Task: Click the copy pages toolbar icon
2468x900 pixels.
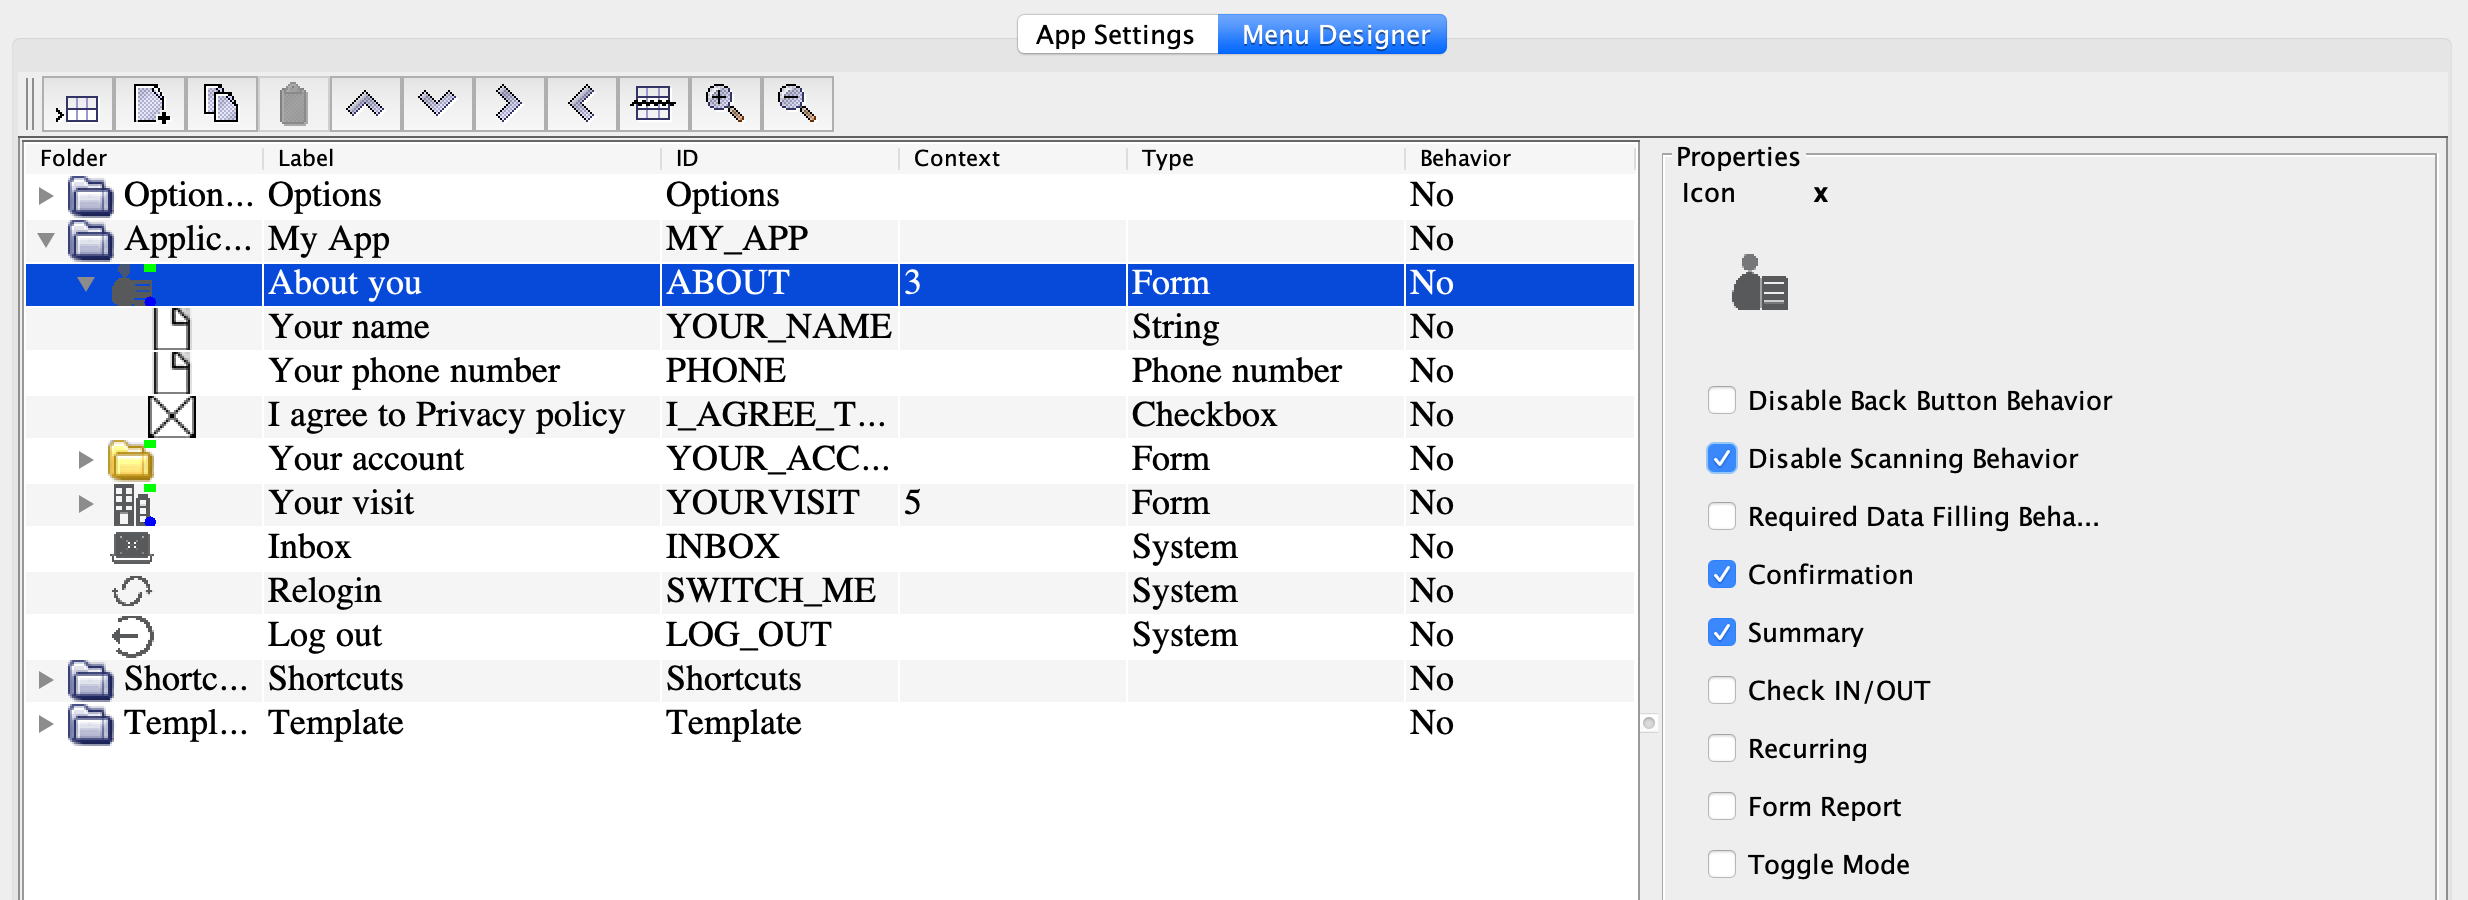Action: click(221, 105)
